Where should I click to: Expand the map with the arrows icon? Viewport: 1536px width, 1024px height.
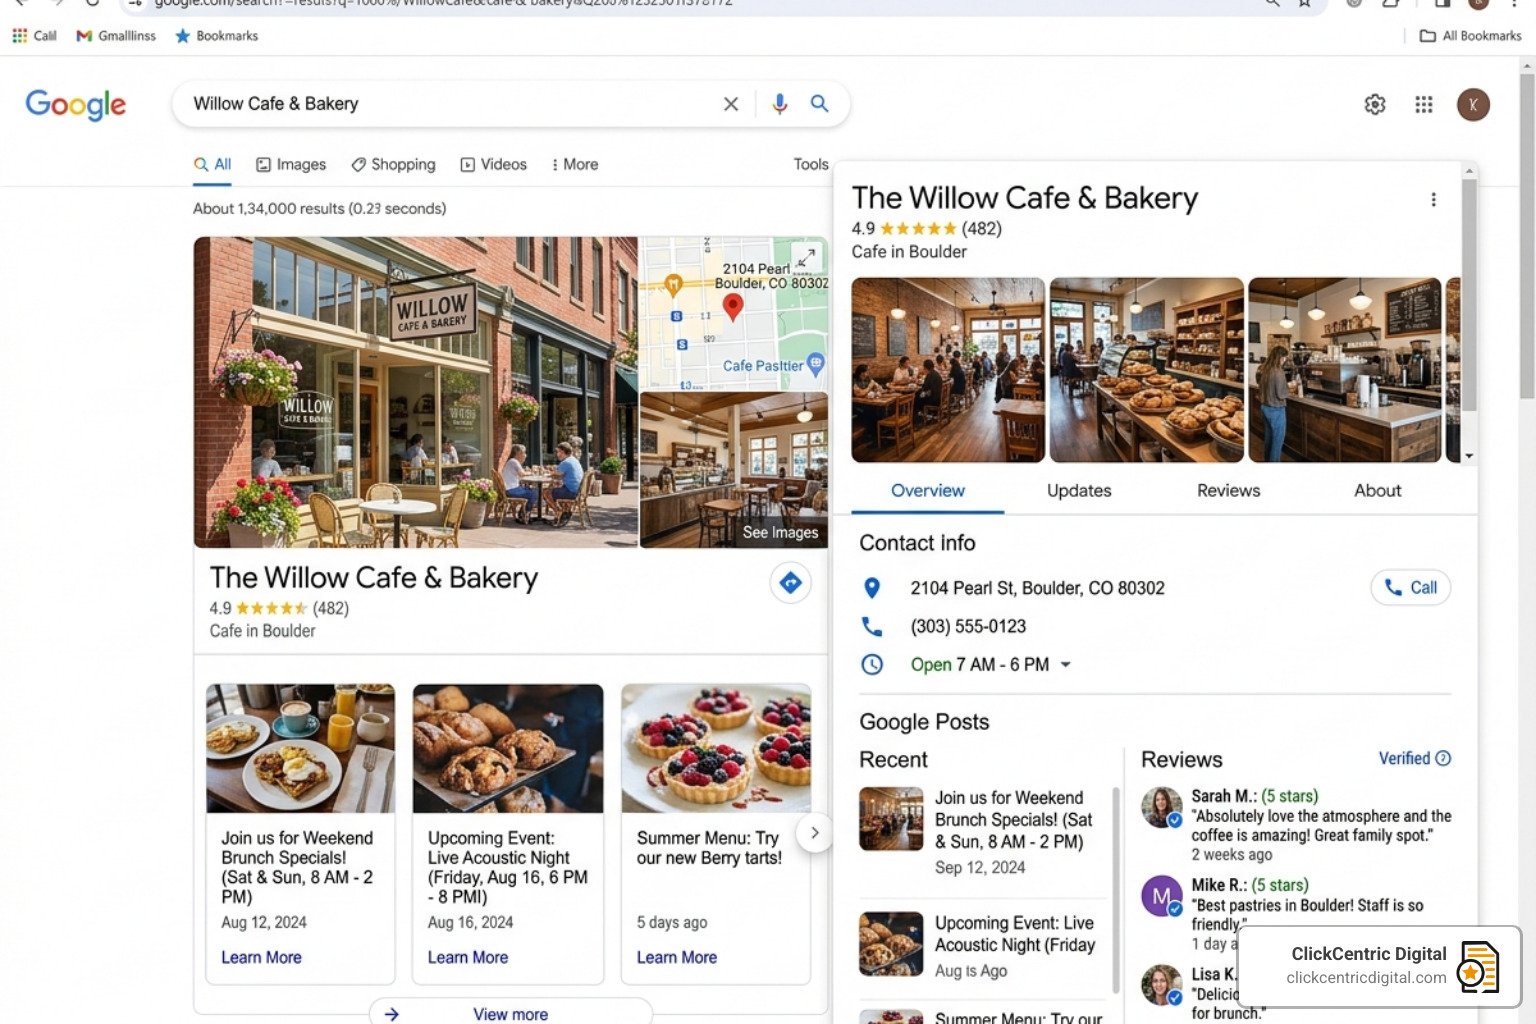point(806,258)
